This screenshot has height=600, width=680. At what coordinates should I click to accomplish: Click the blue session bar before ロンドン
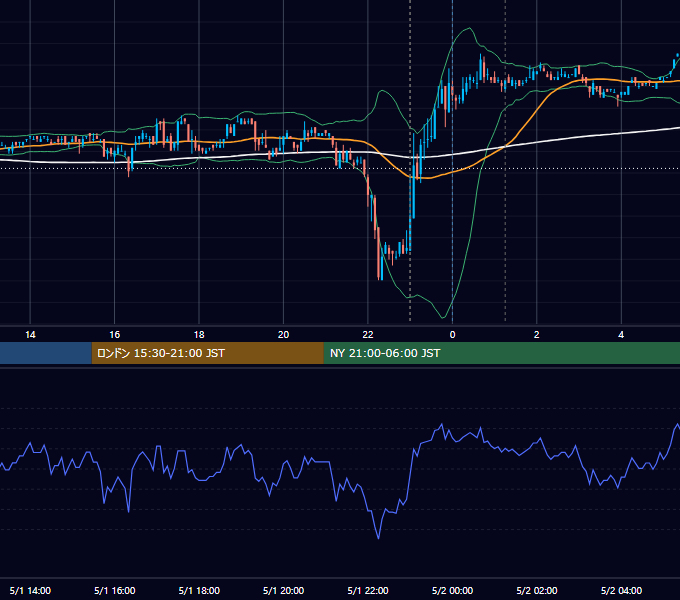point(46,353)
